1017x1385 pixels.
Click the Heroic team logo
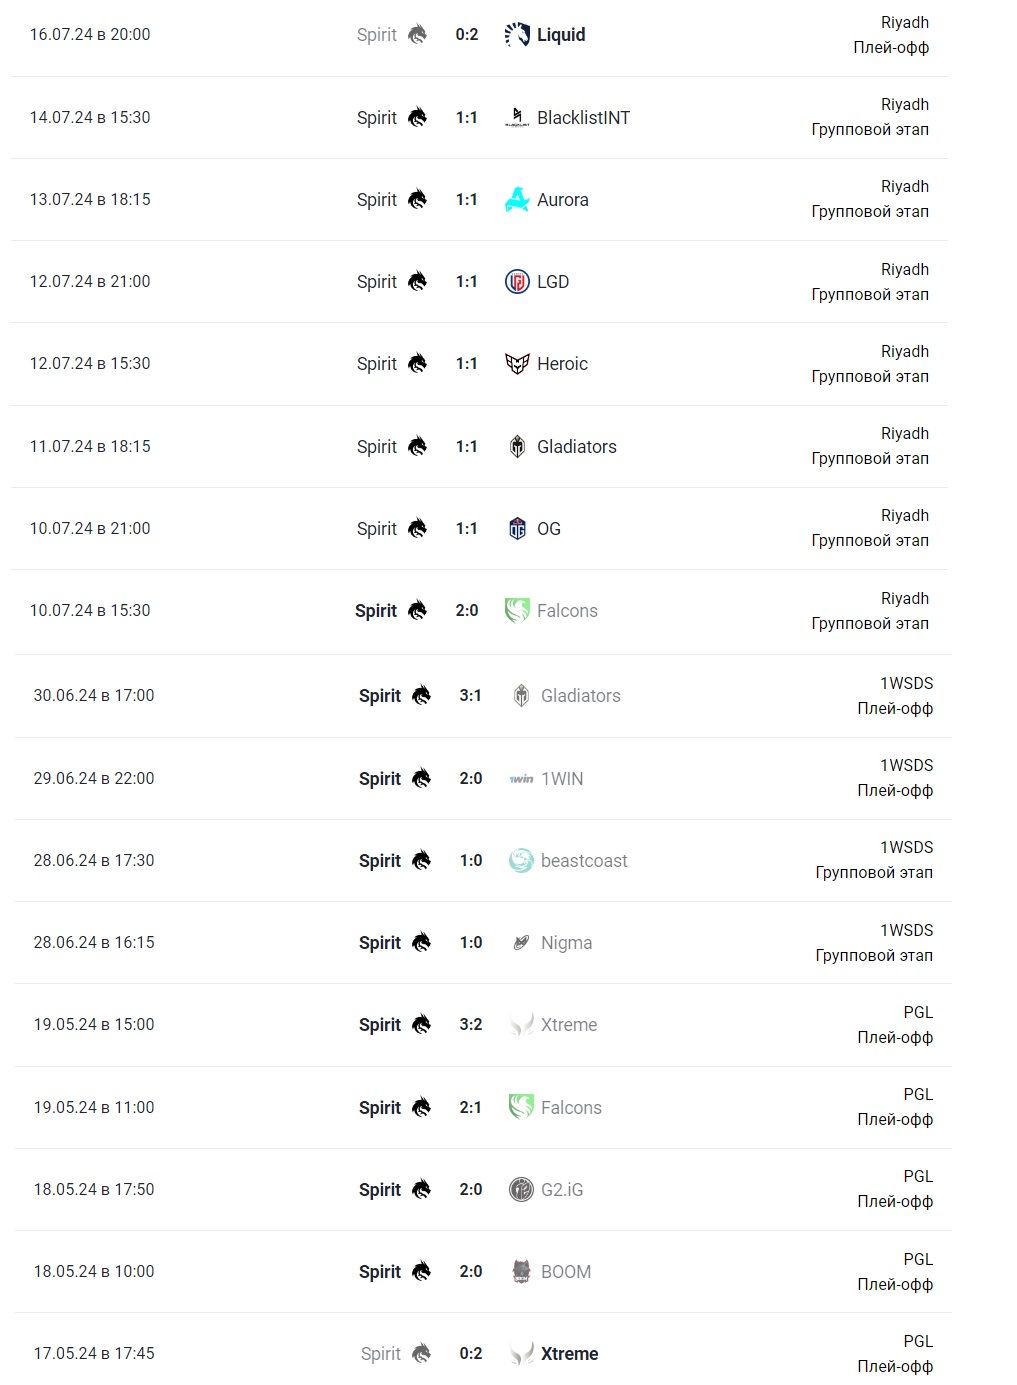pos(517,364)
